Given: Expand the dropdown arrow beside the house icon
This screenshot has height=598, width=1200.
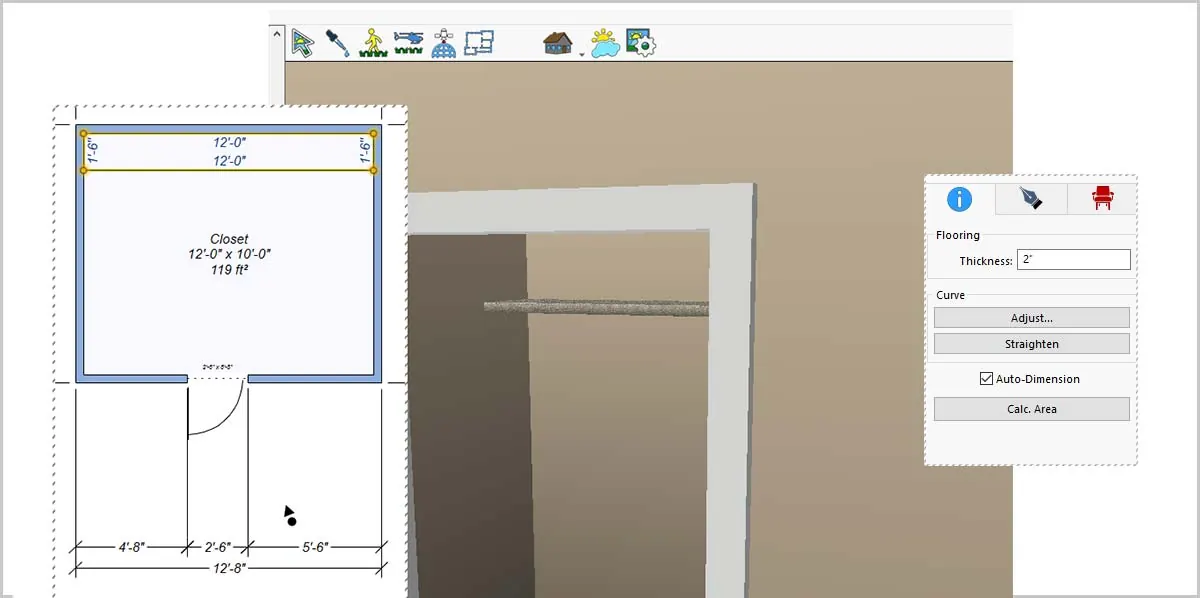Looking at the screenshot, I should [581, 53].
